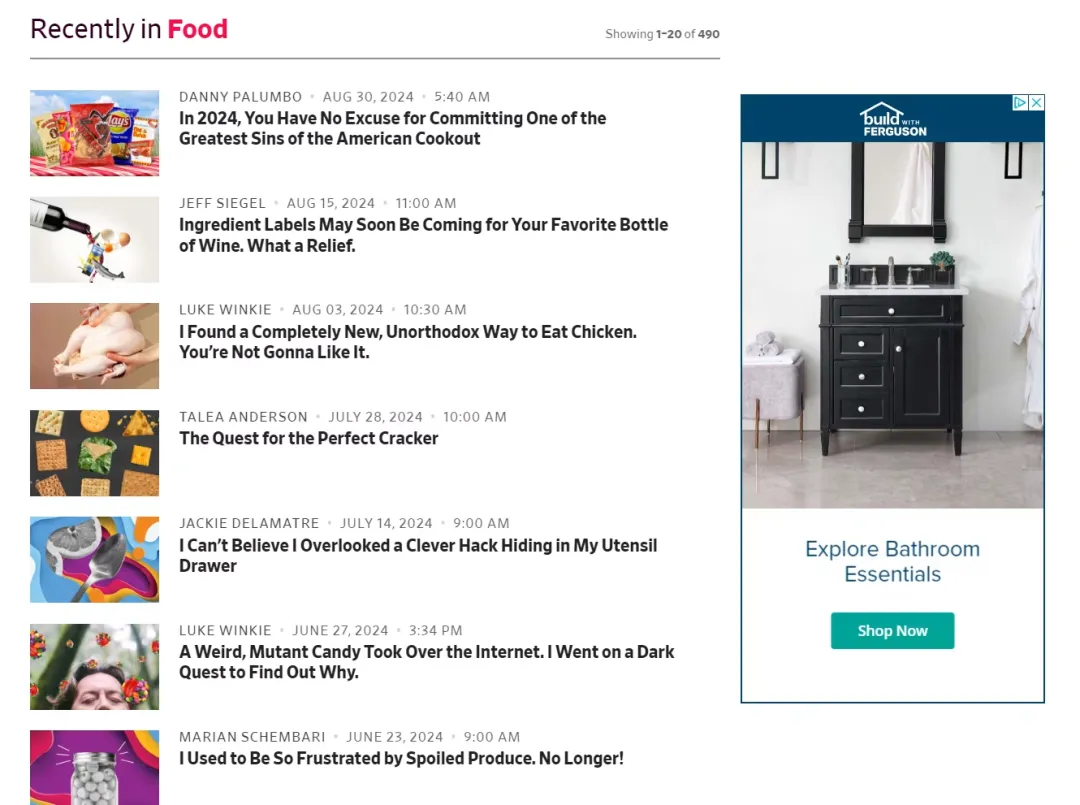Click the bathroom vanity ad image

893,325
